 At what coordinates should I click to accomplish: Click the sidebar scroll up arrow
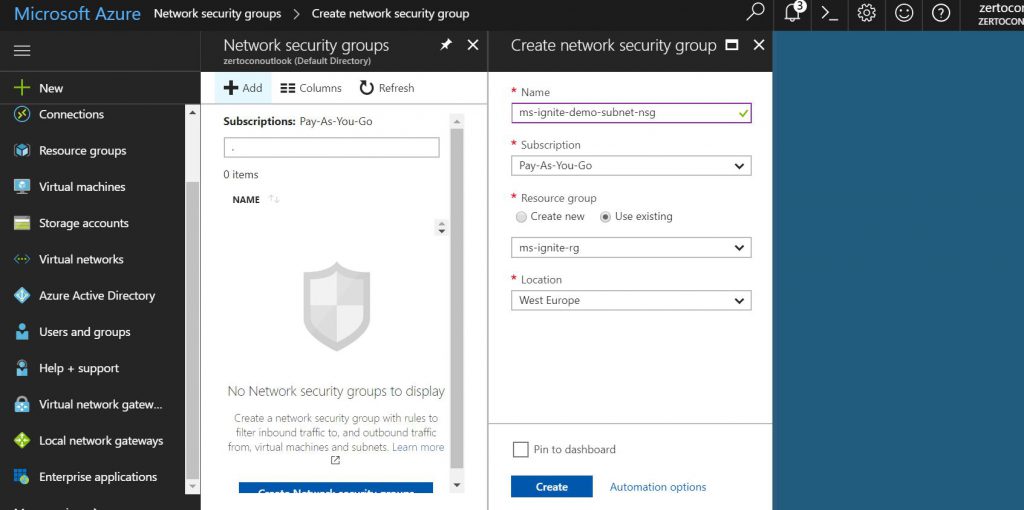(x=193, y=113)
